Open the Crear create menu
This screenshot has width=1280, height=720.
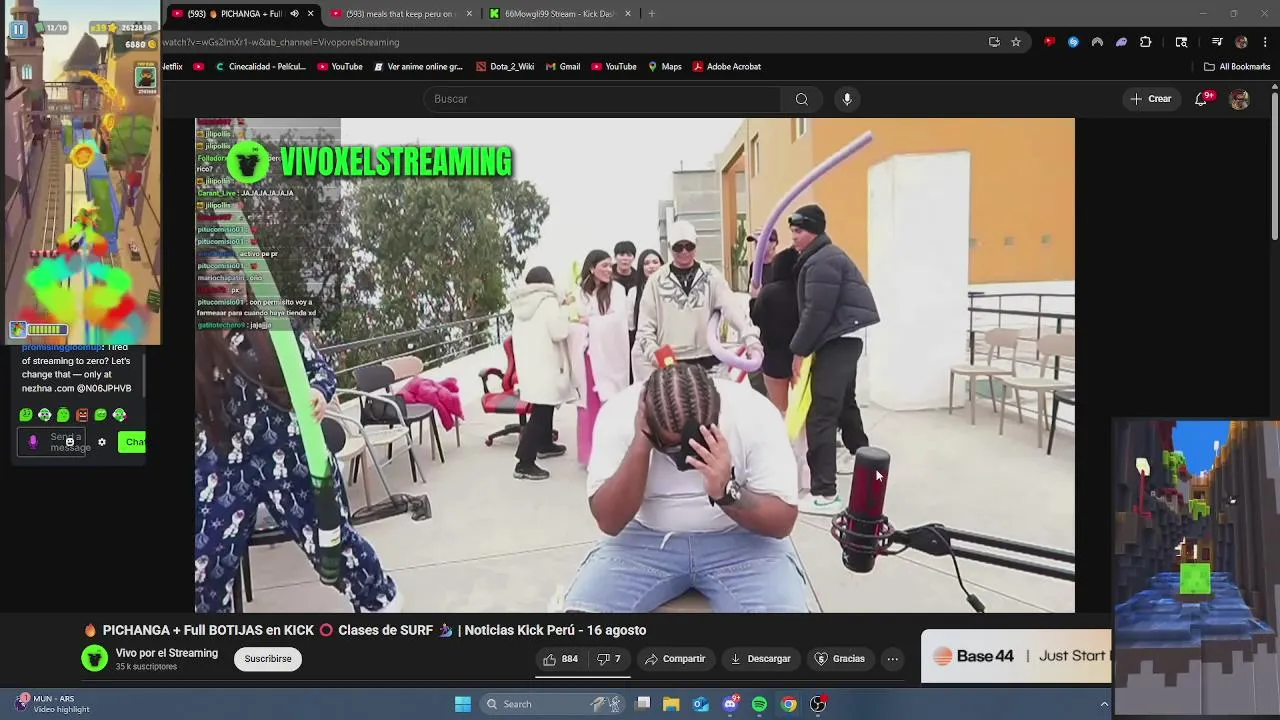[1151, 99]
